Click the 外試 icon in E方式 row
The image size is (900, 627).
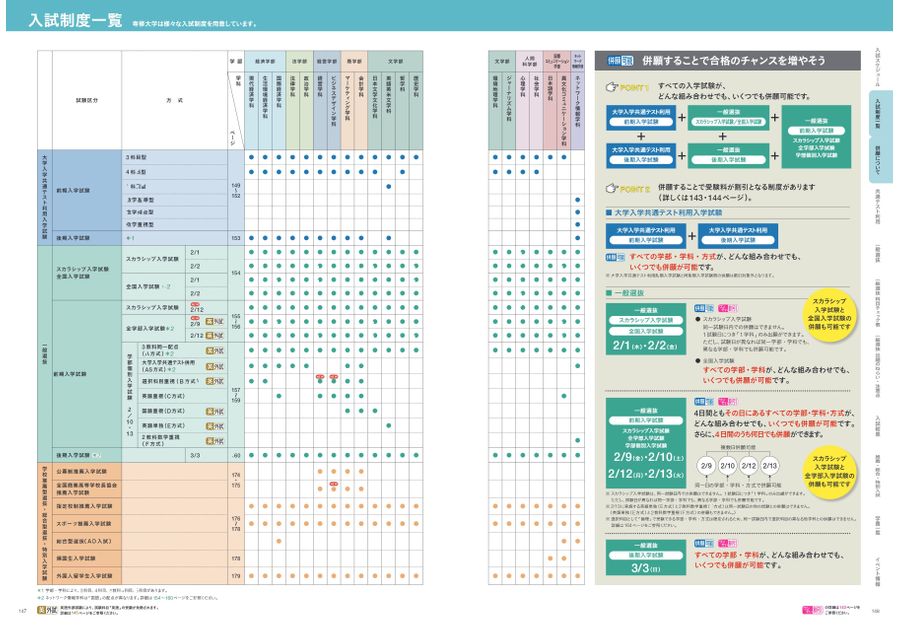coord(215,426)
